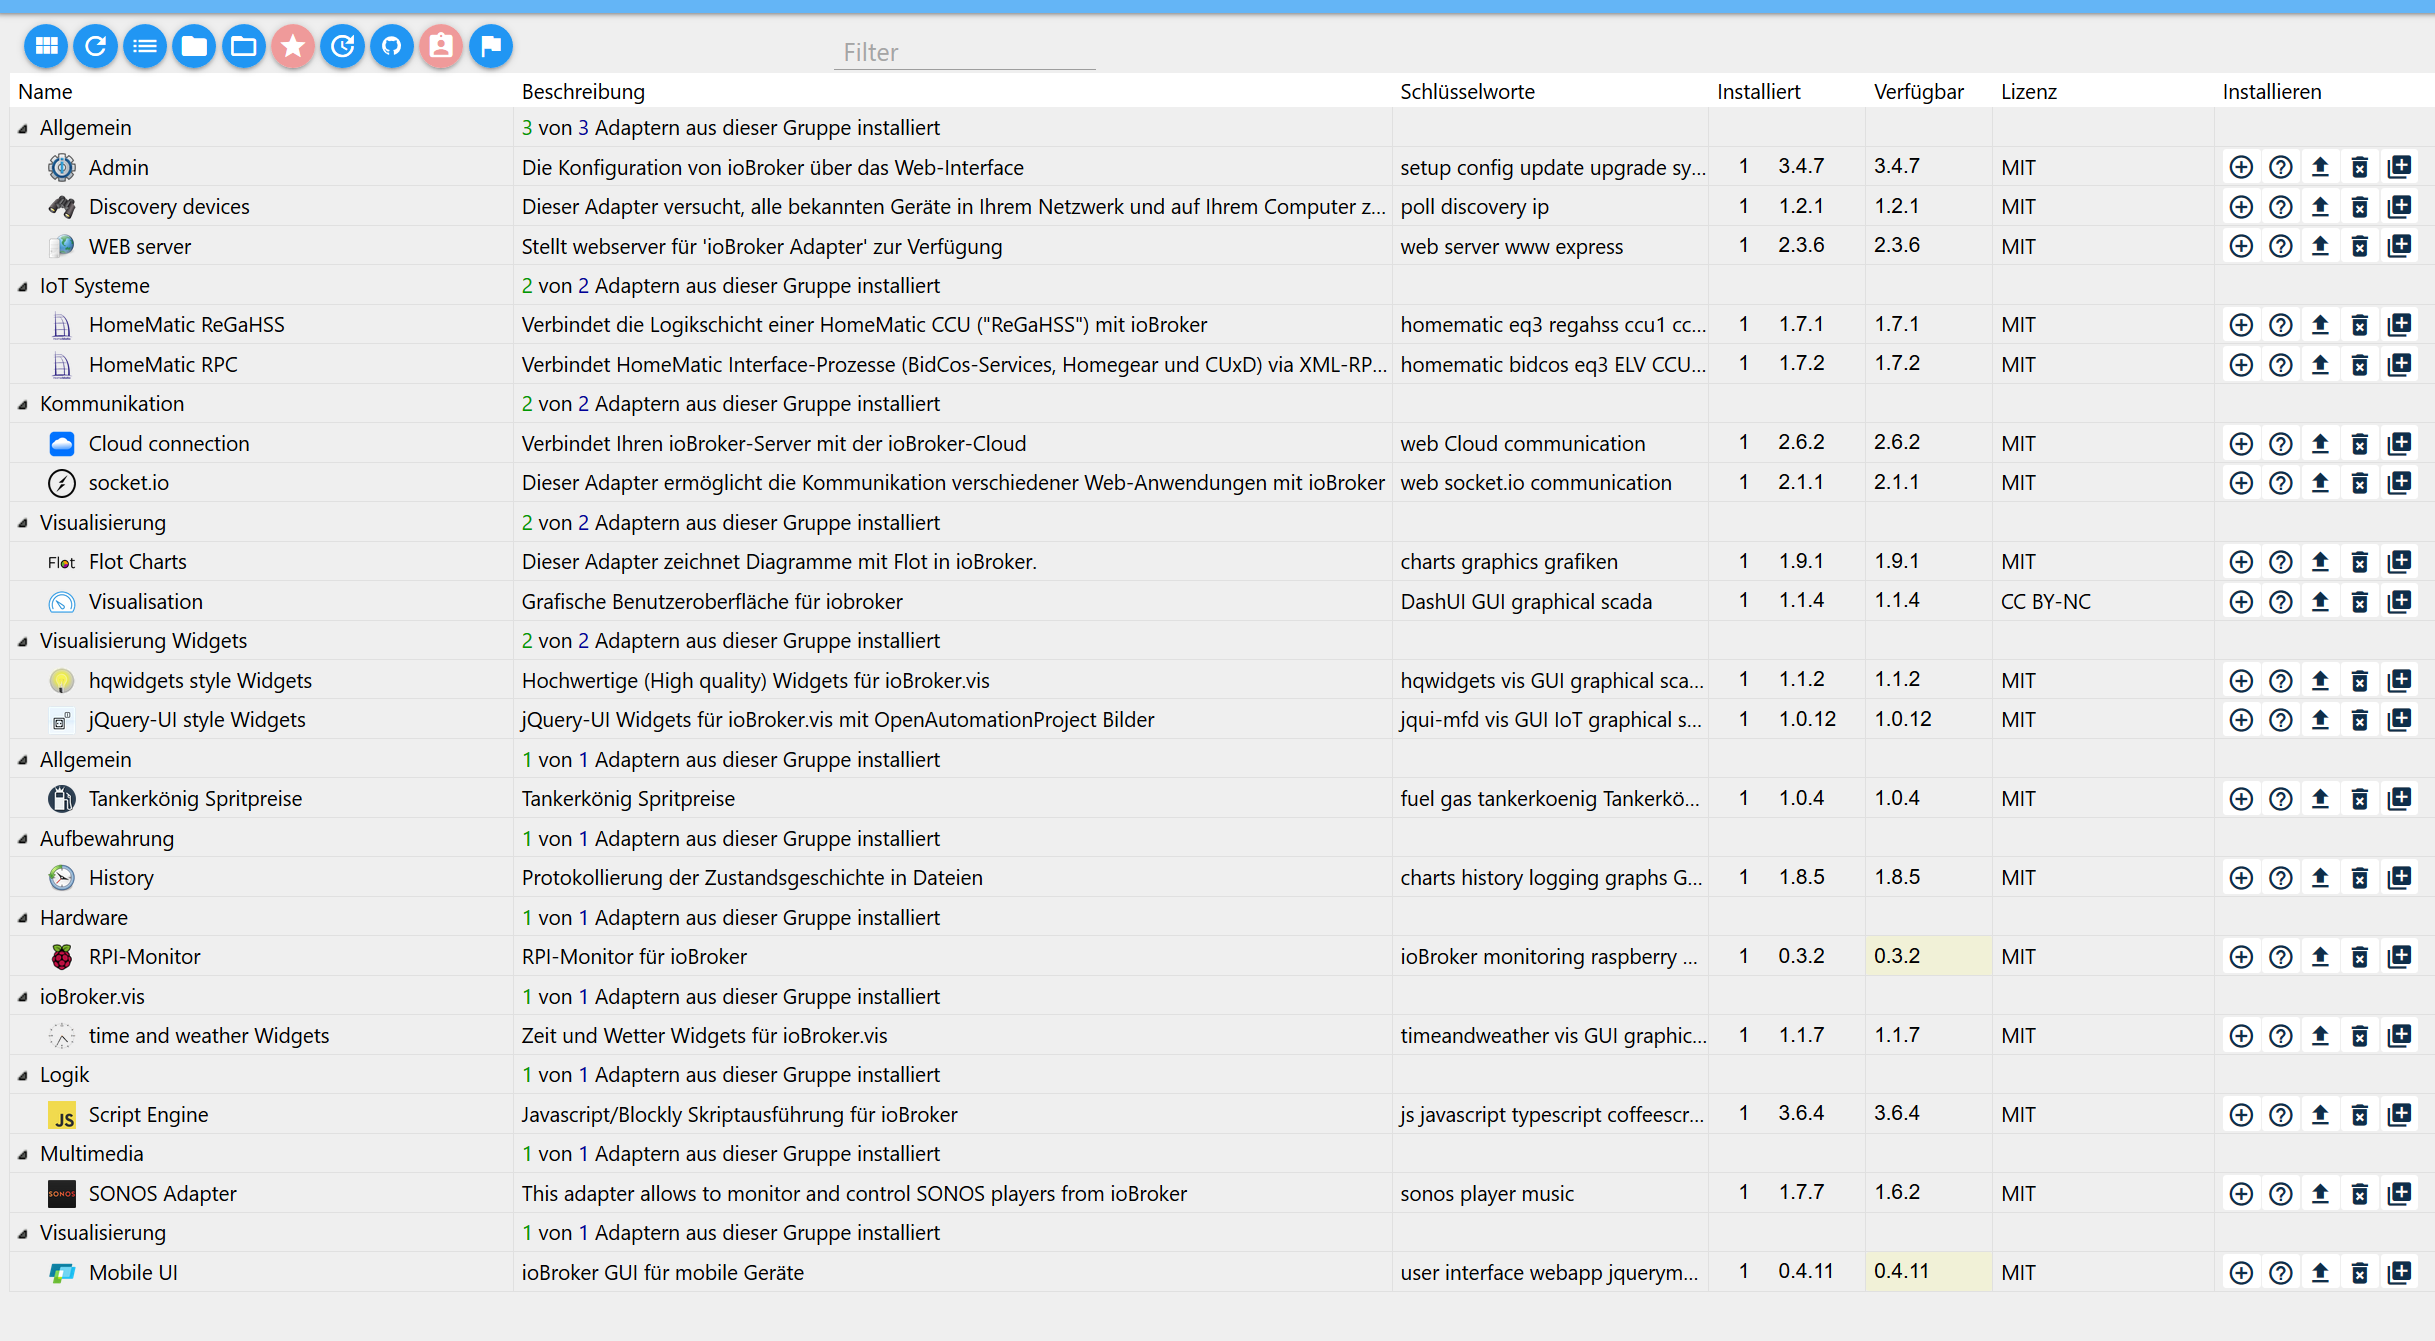Collapse the Kommunikation group

coord(23,404)
